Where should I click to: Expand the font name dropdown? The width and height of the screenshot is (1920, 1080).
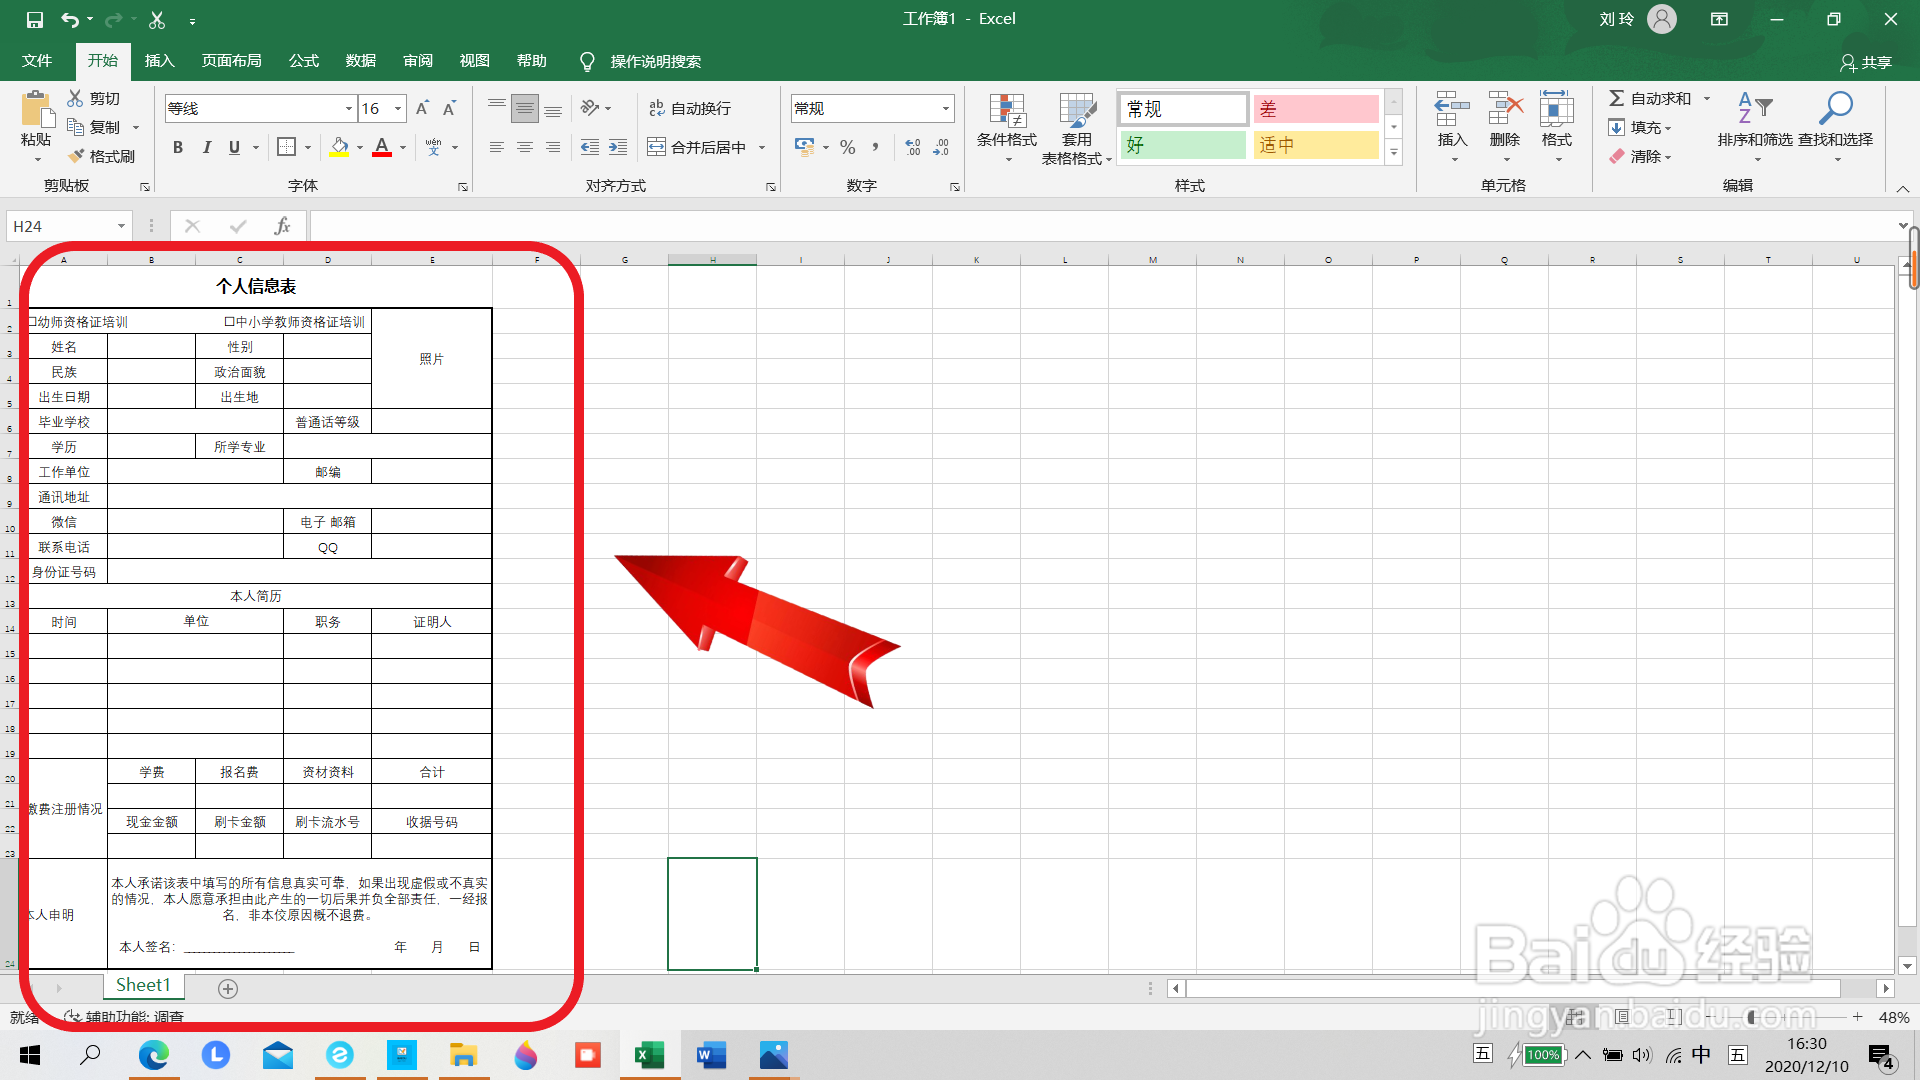(348, 108)
